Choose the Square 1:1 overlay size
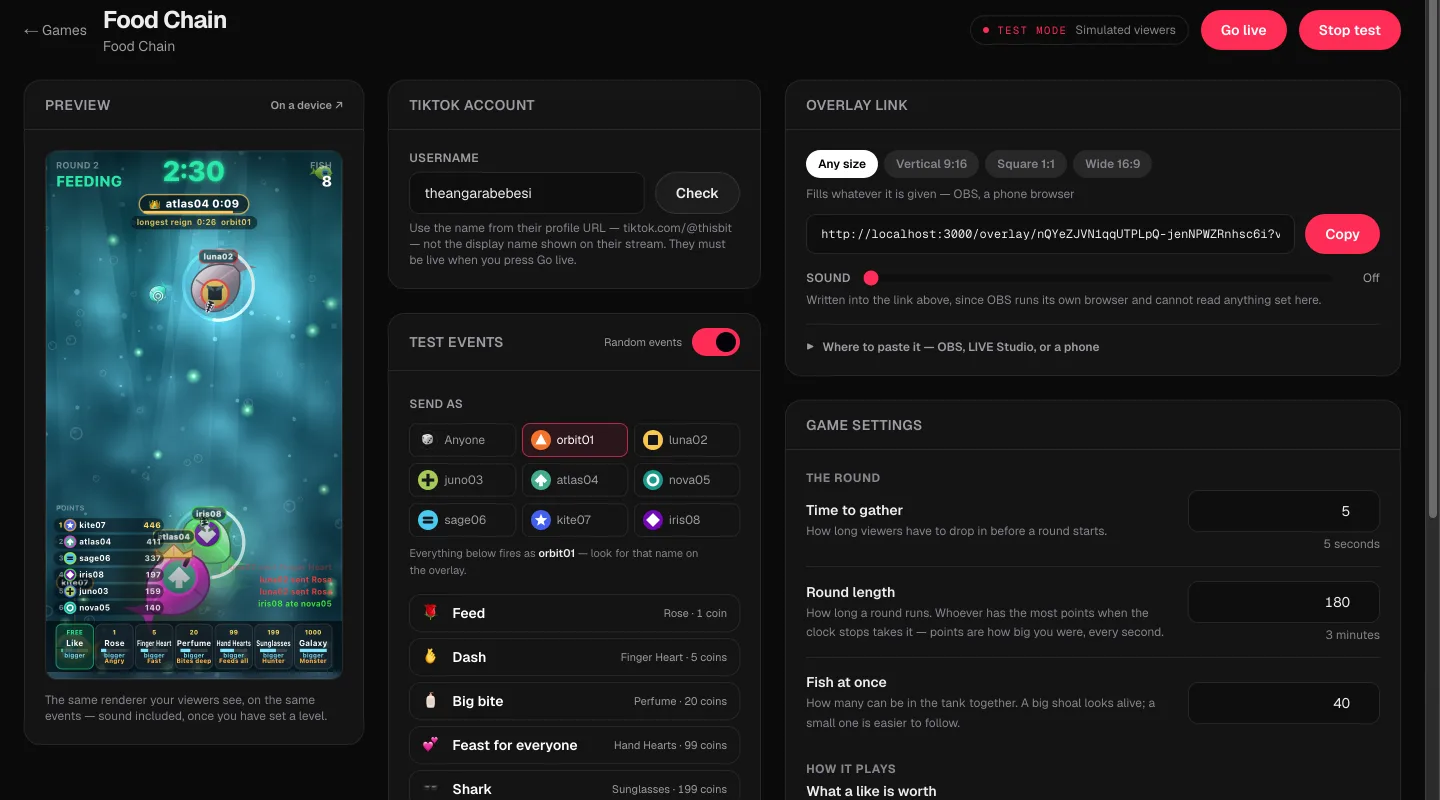This screenshot has width=1440, height=800. tap(1026, 164)
